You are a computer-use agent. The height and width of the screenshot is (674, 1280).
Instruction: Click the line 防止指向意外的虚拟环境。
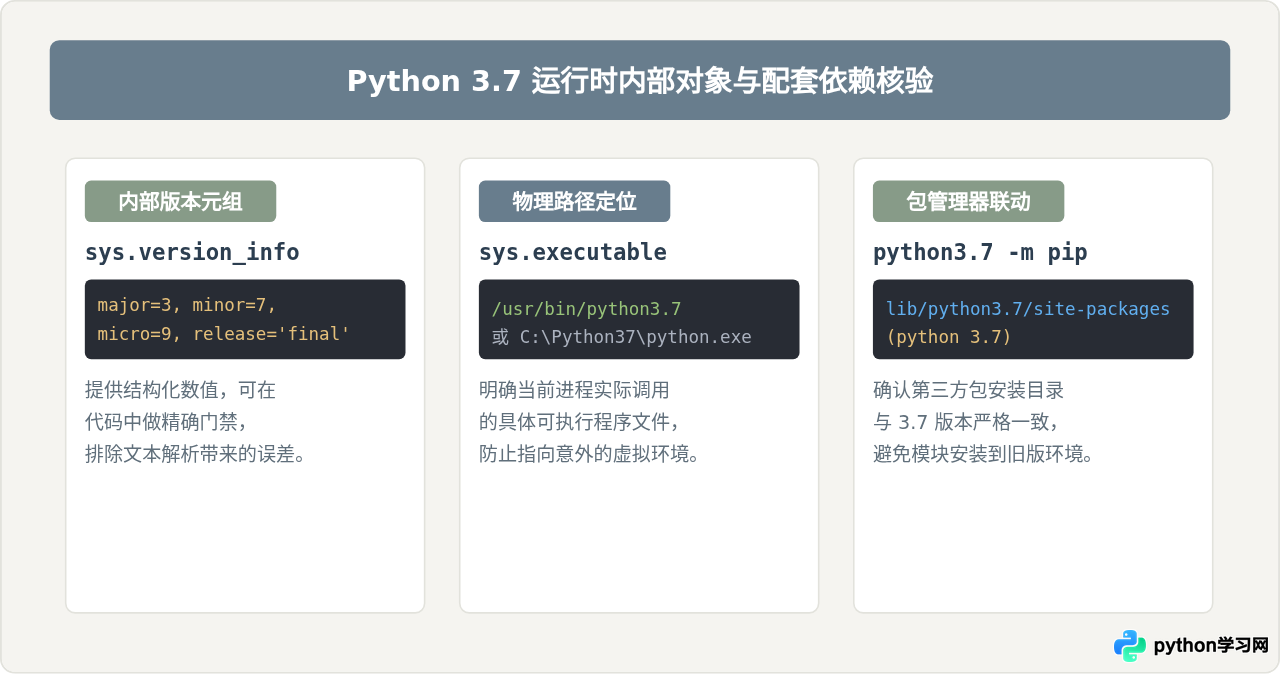point(589,454)
